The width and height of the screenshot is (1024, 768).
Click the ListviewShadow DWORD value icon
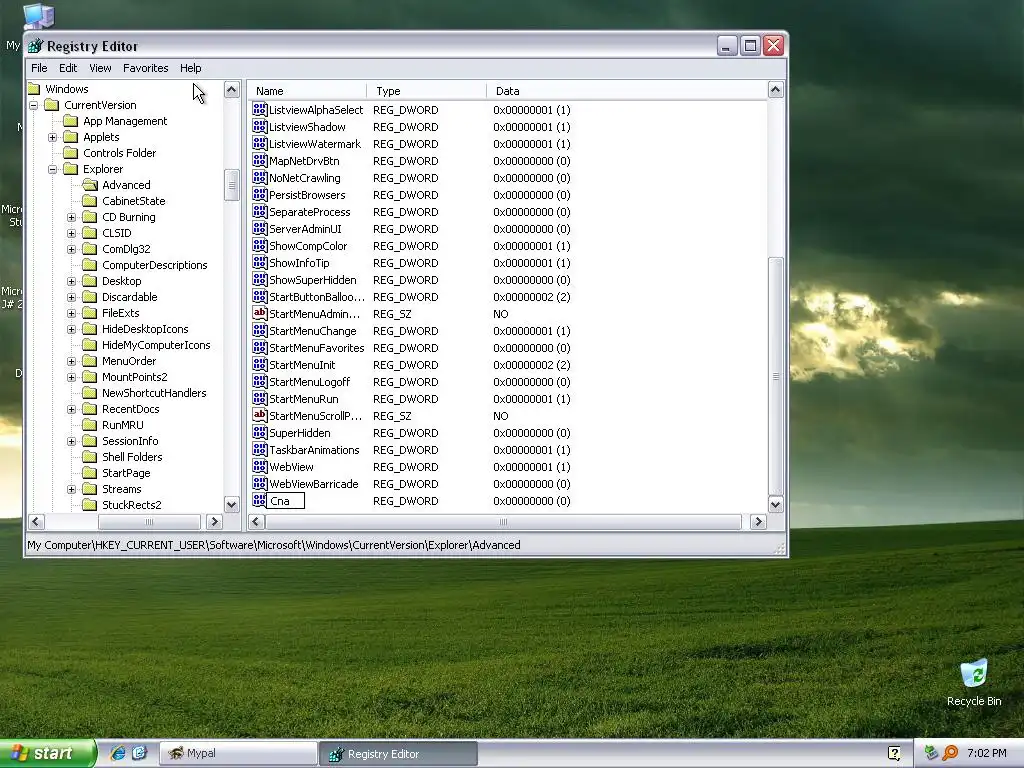click(260, 127)
